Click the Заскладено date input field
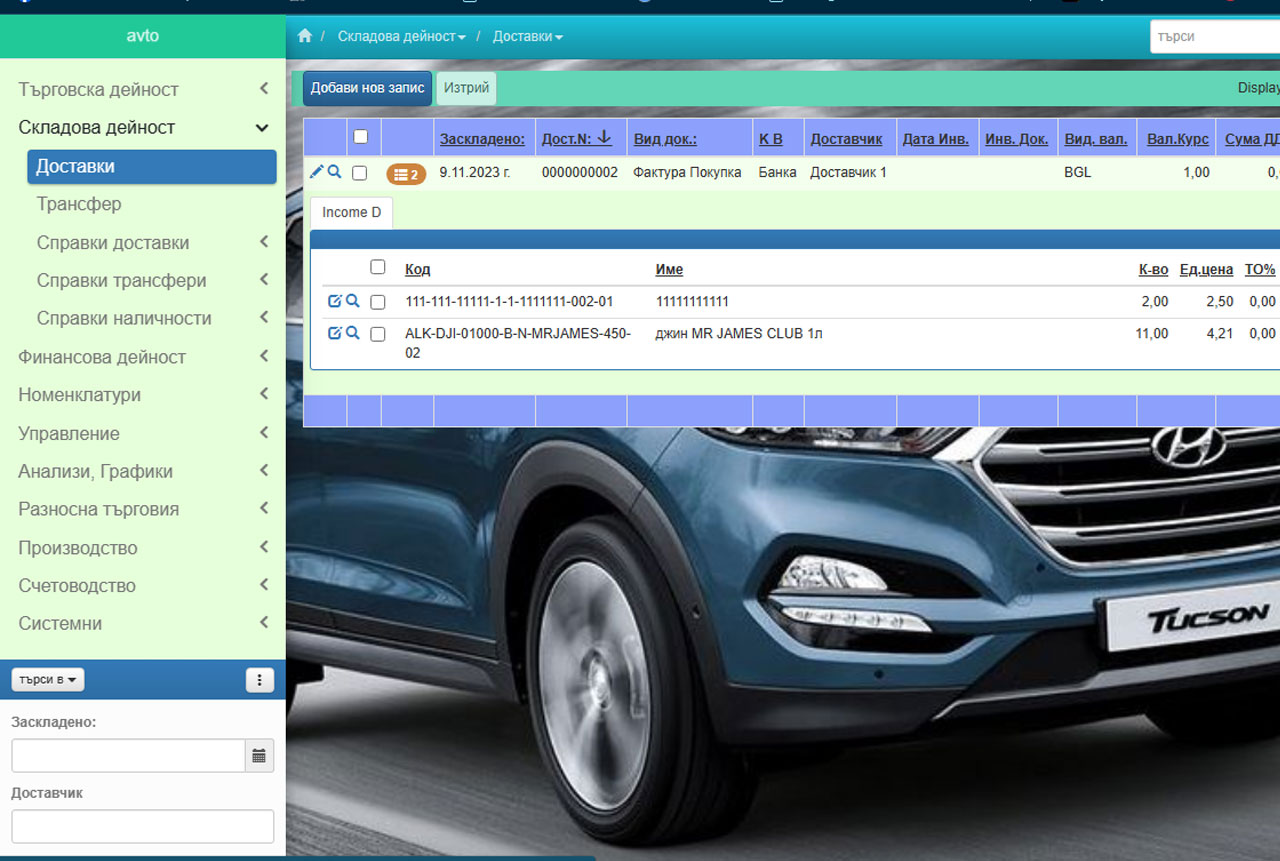 tap(128, 756)
